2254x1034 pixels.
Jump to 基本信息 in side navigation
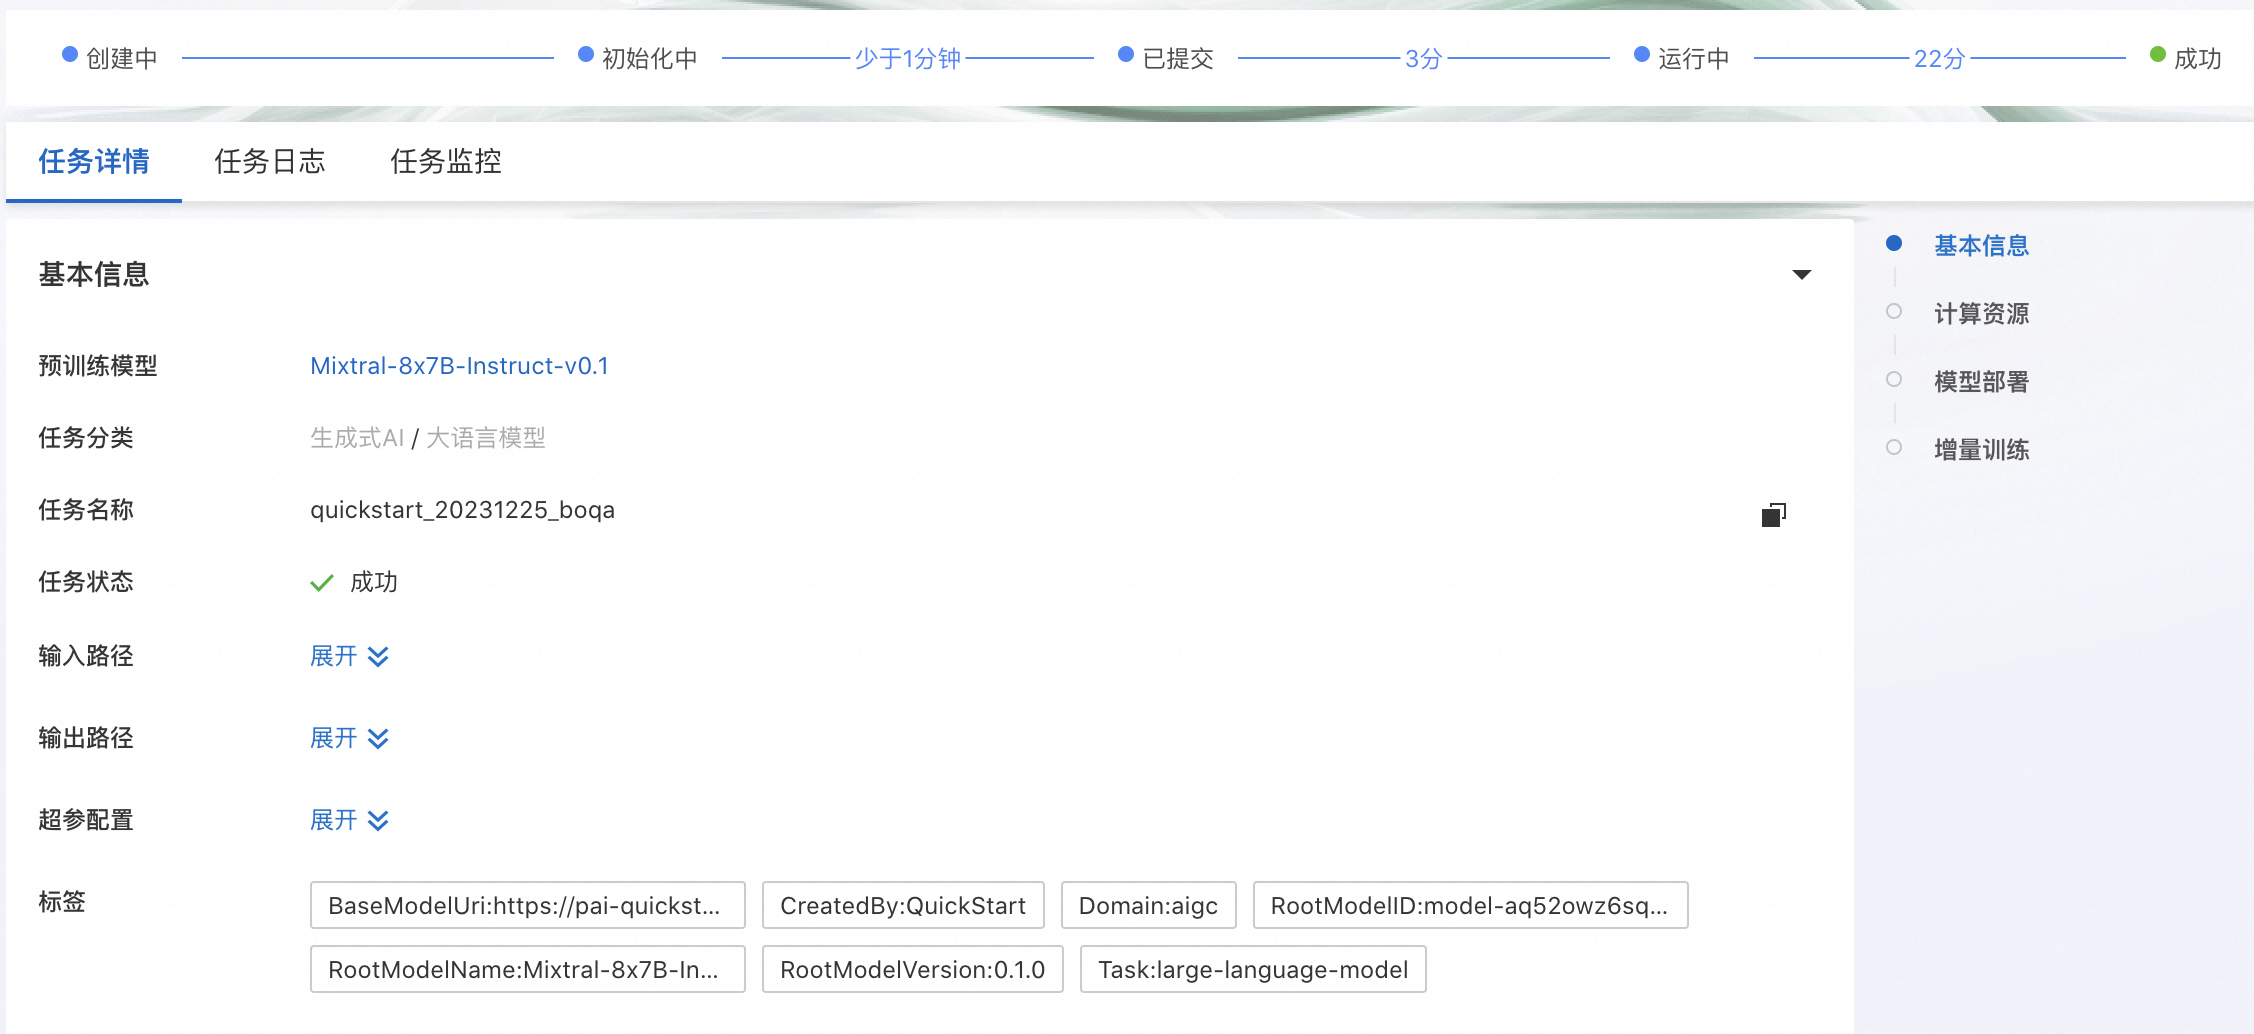1981,246
